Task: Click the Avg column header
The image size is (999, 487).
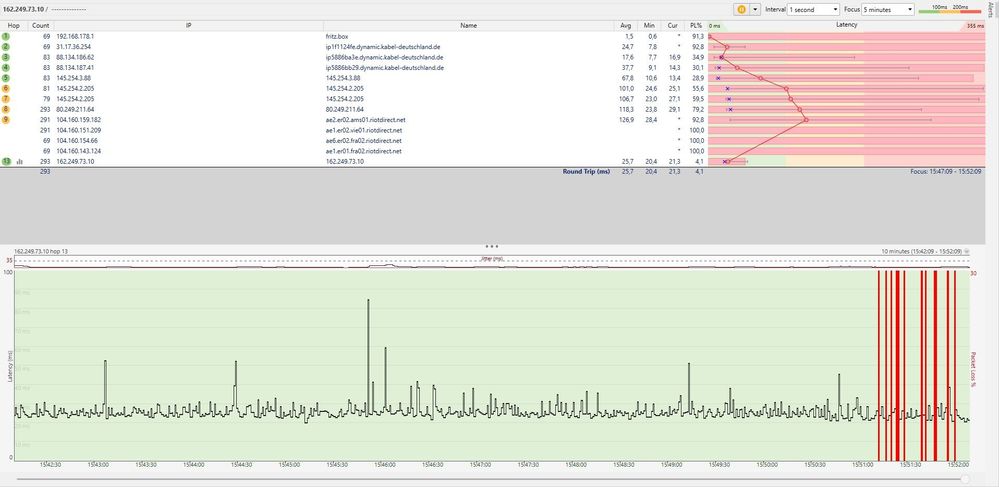Action: (626, 25)
